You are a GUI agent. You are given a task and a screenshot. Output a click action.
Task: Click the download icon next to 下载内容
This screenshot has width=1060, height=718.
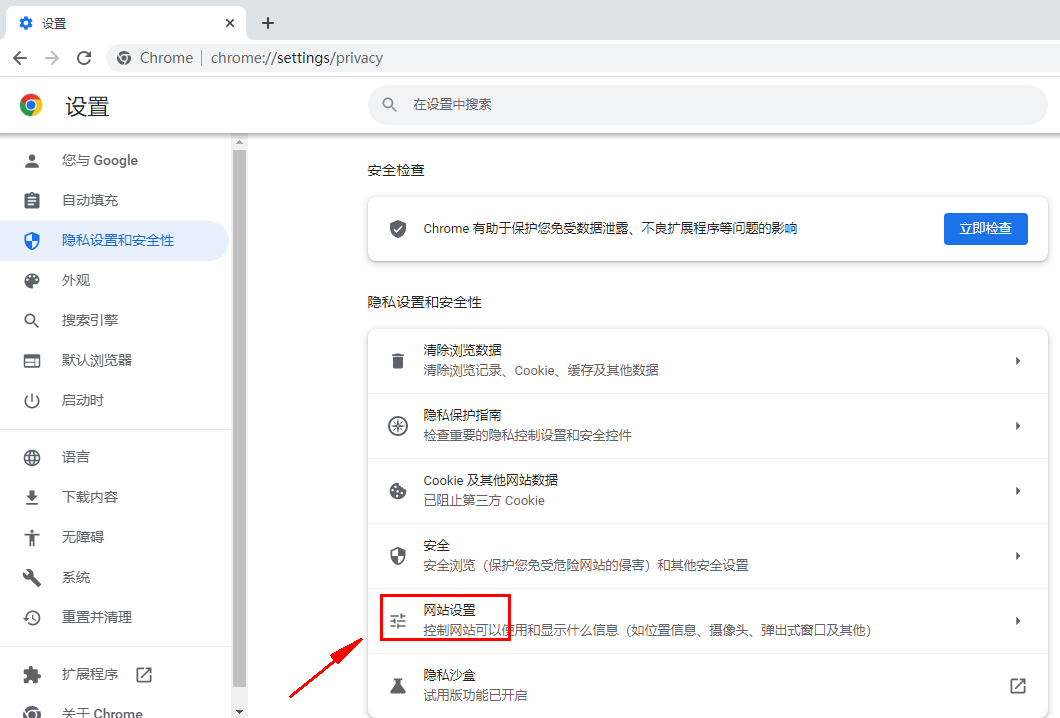click(x=32, y=498)
